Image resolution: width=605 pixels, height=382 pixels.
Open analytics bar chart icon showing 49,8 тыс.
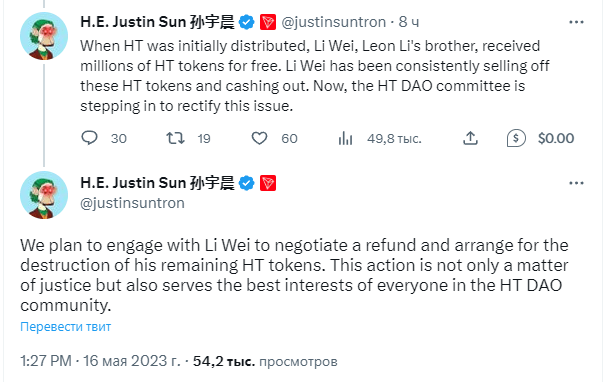tap(345, 138)
